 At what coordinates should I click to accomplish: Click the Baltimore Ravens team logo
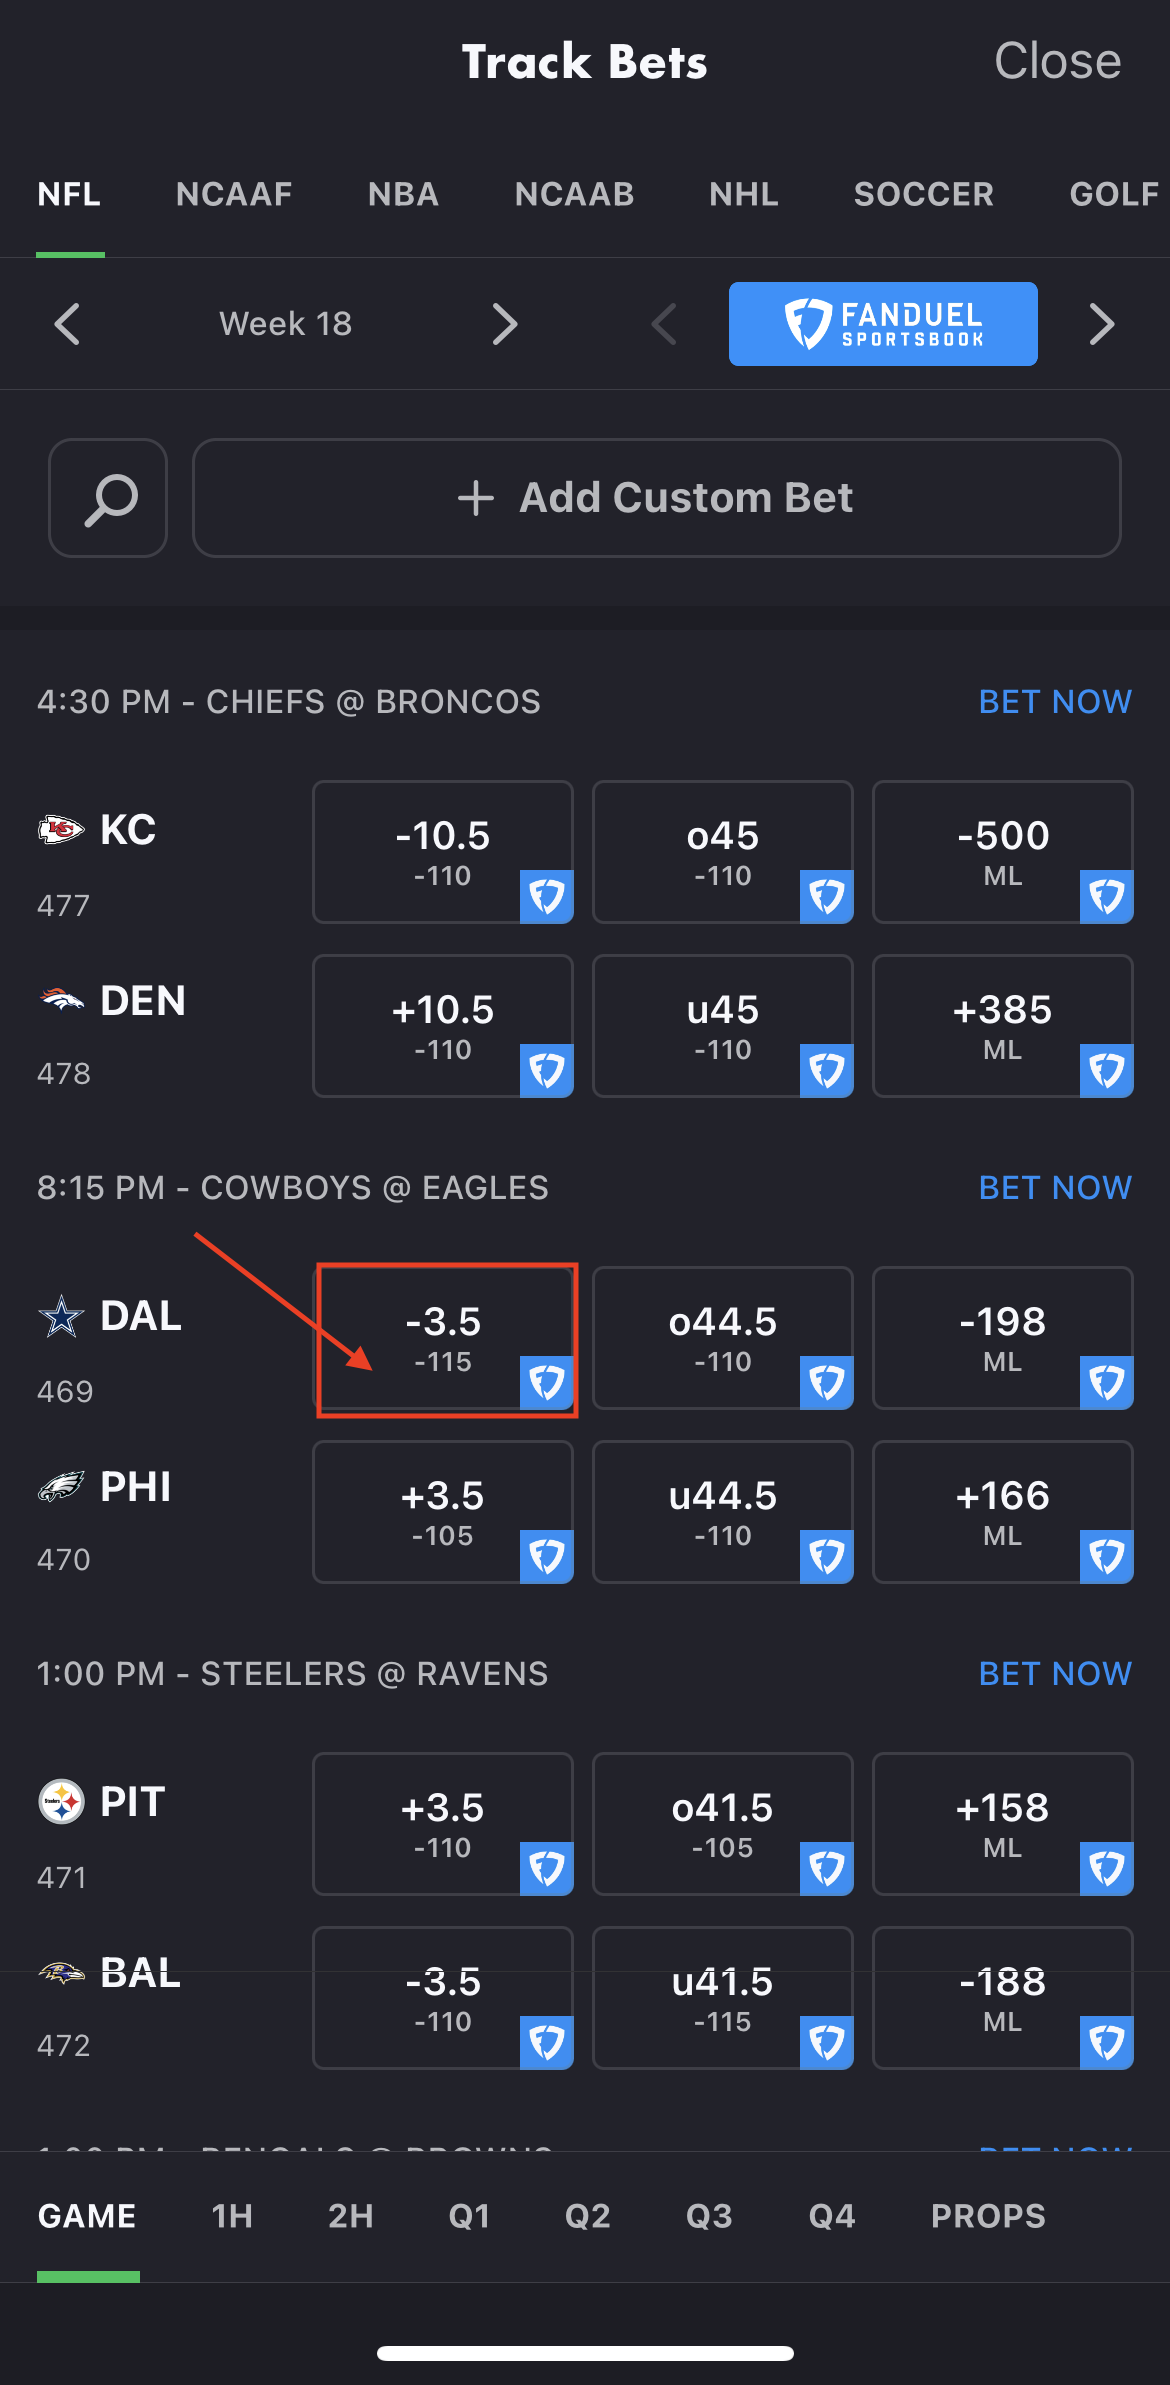coord(61,1973)
